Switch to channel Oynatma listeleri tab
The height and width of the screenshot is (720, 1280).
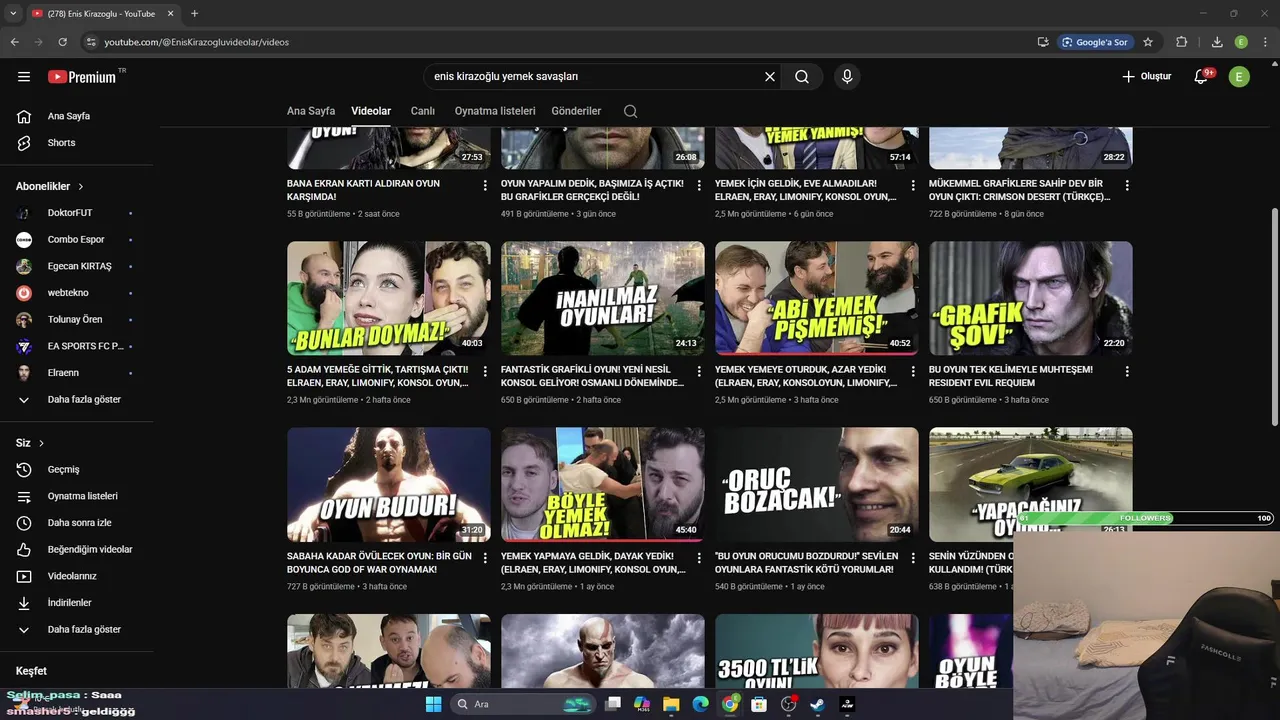click(495, 111)
